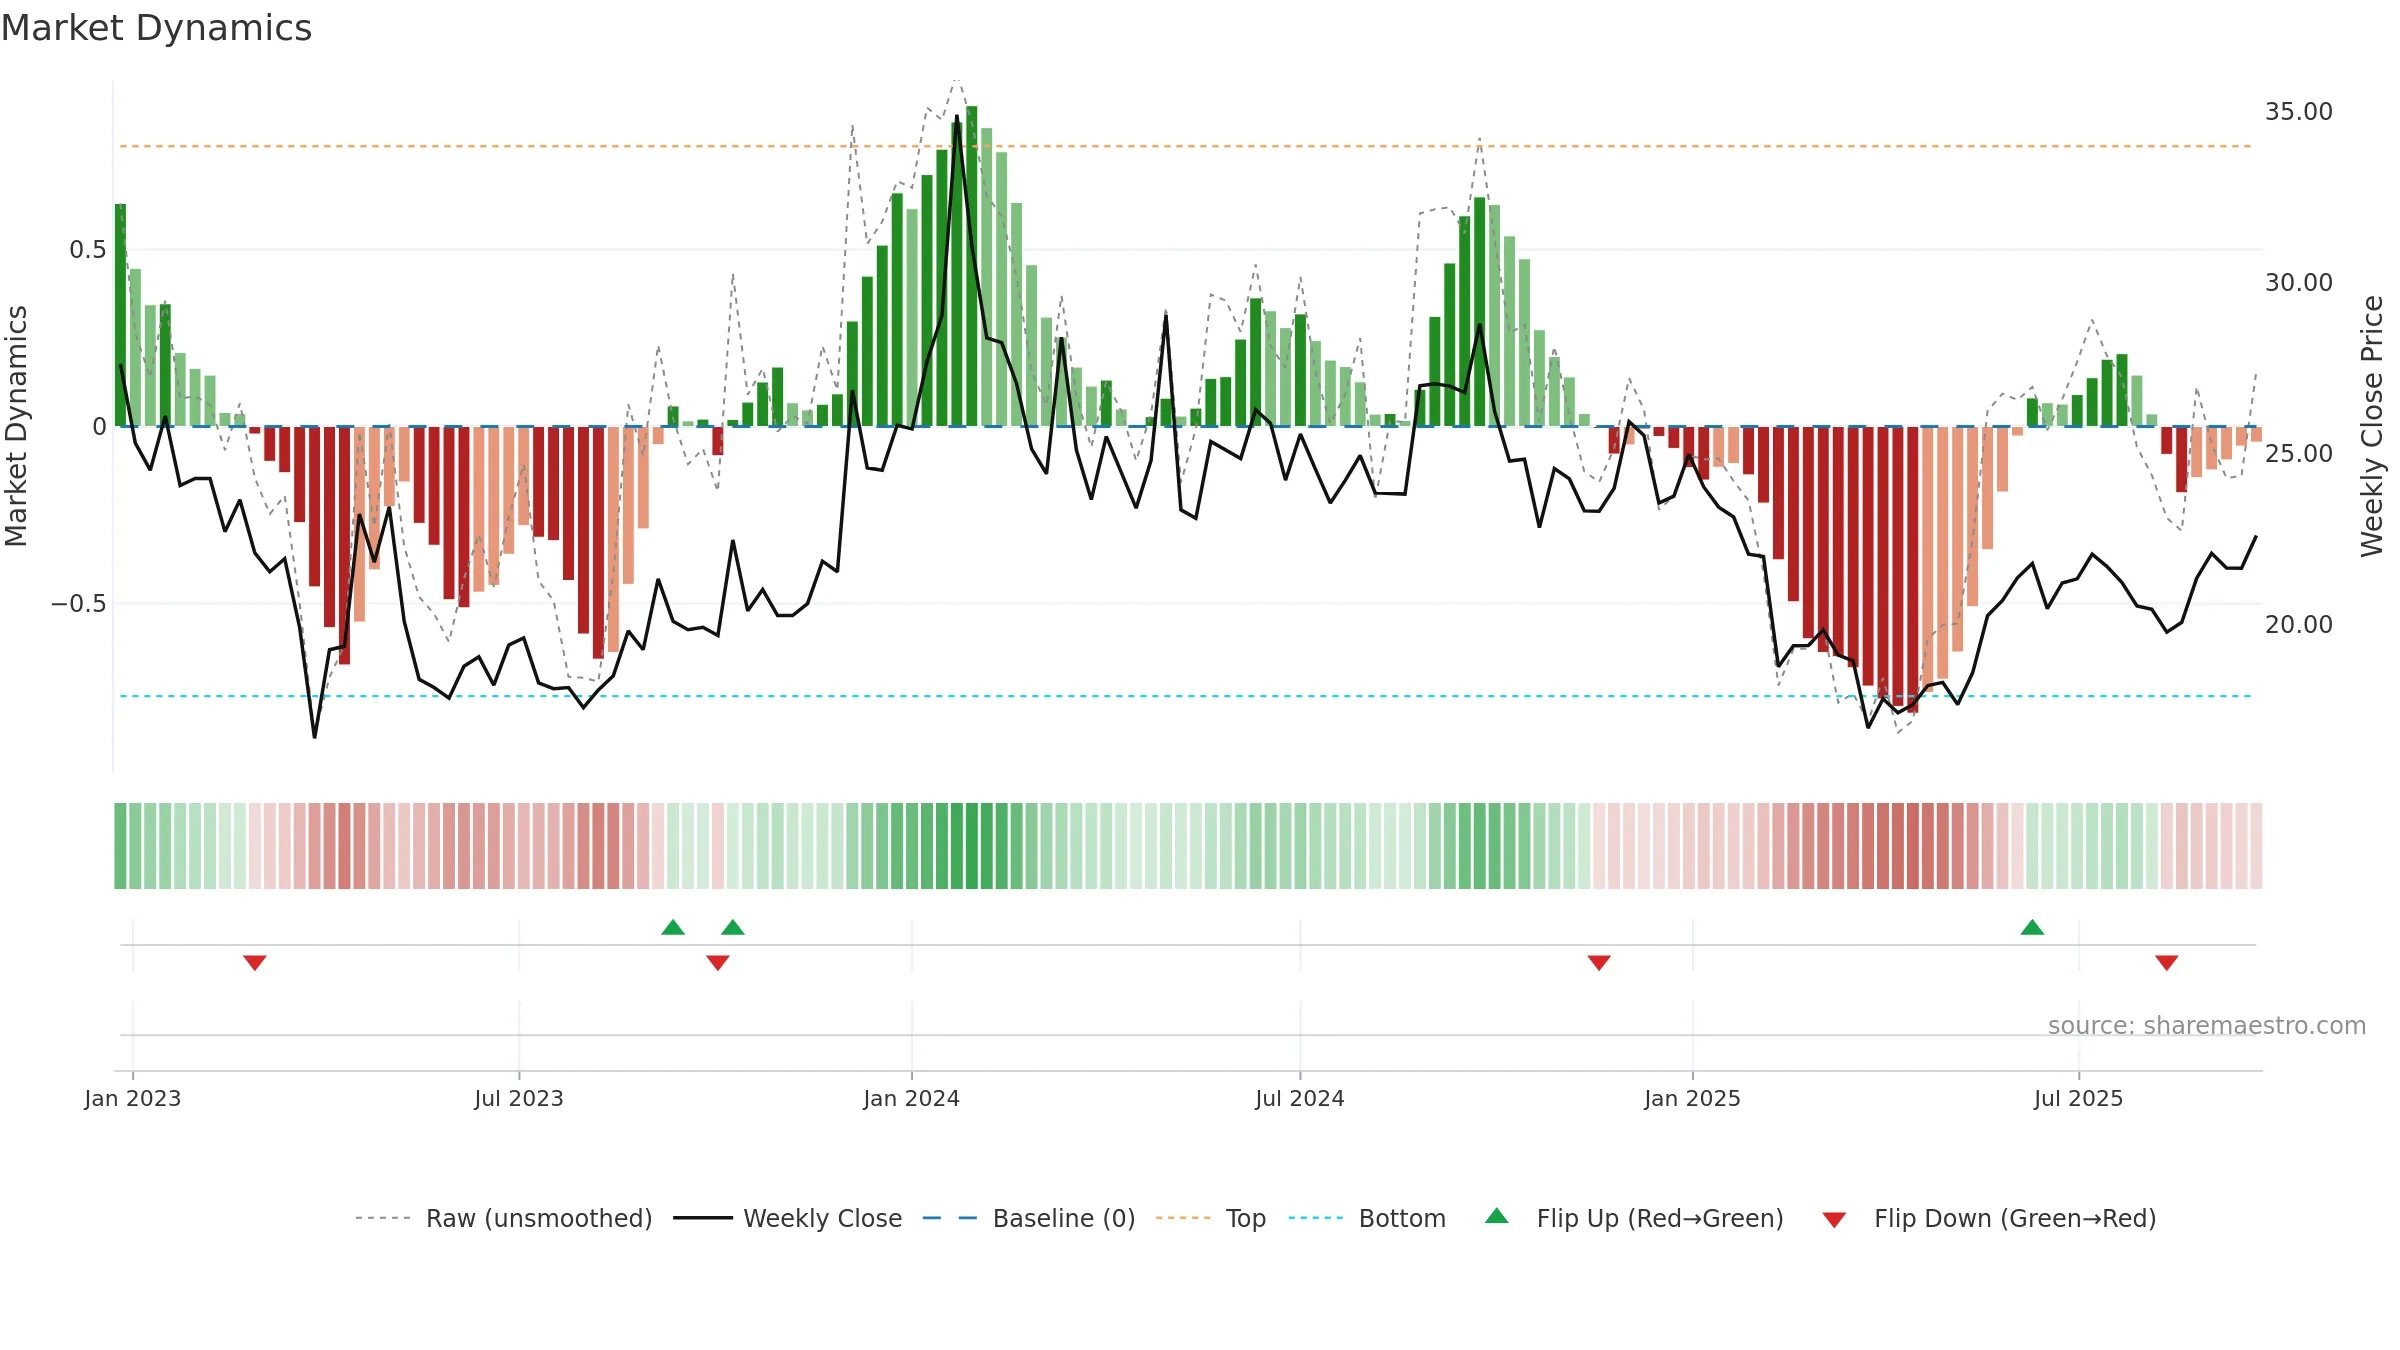Click the −0.5 left axis tick label
This screenshot has height=1350, width=2400.
79,603
